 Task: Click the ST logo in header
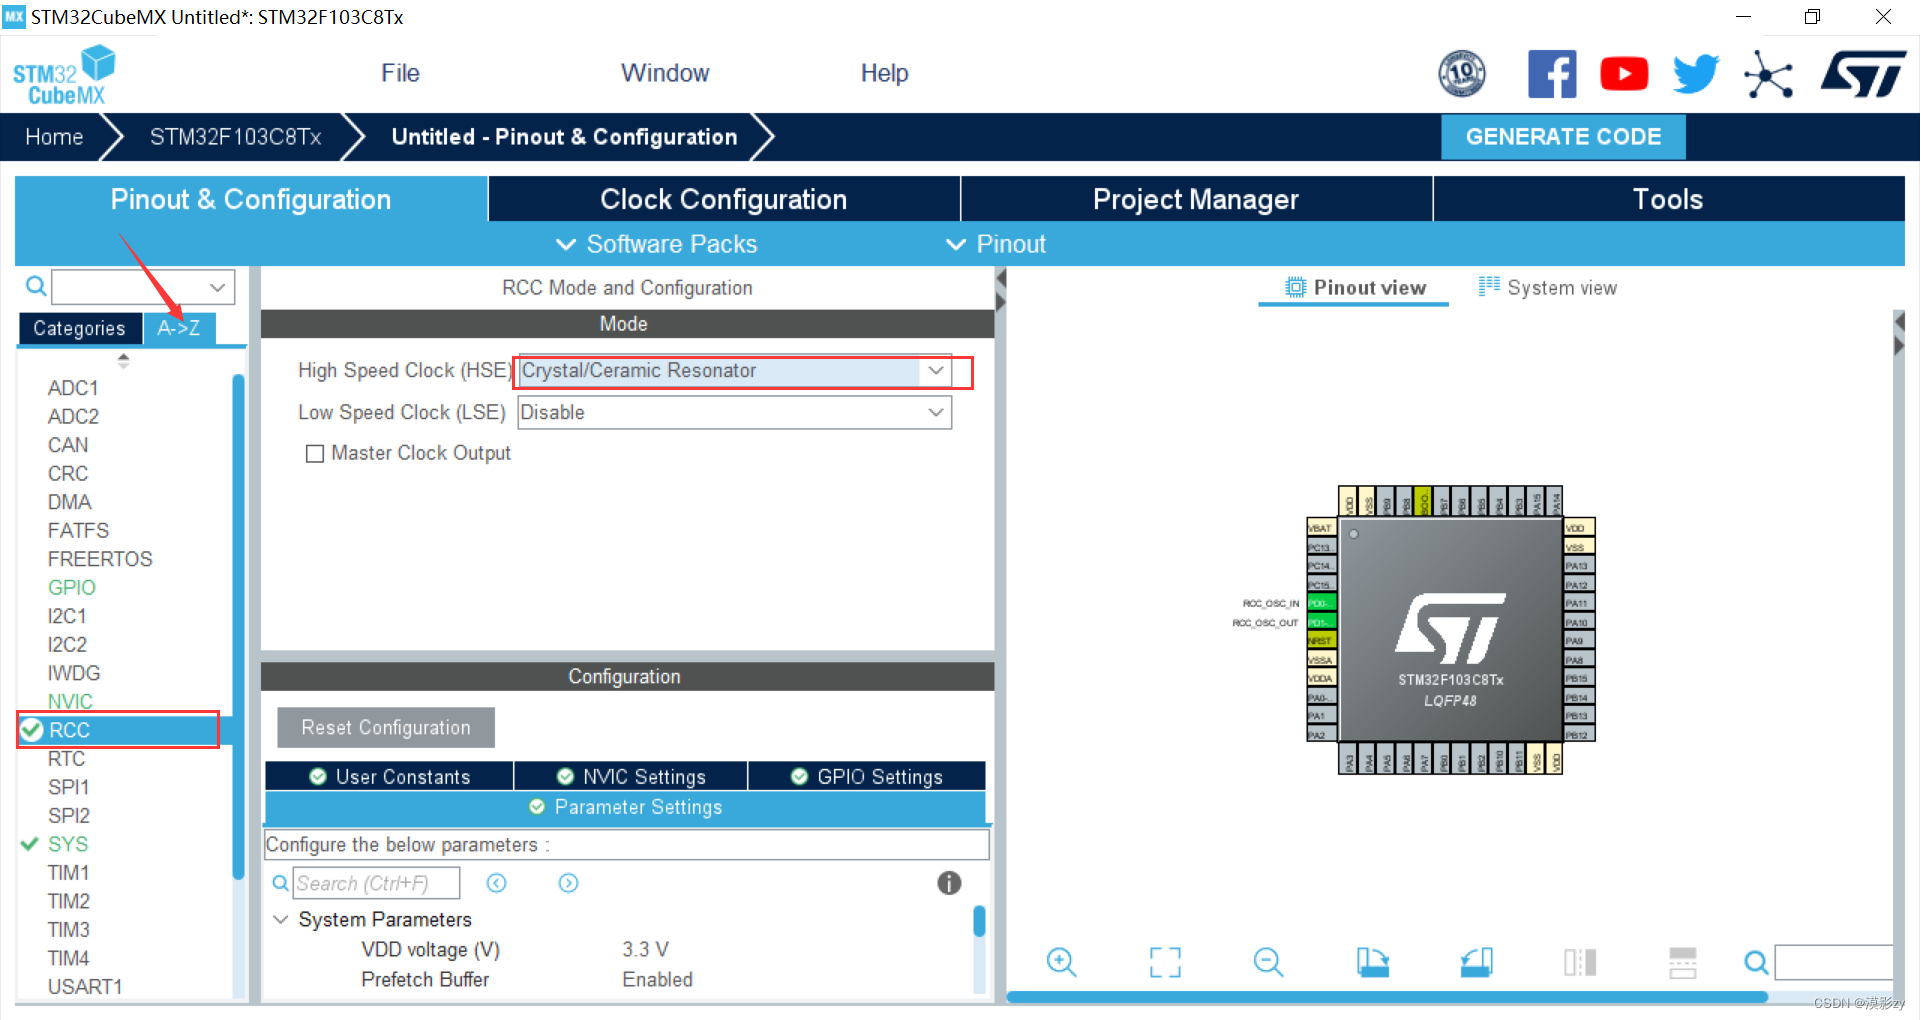point(1864,73)
